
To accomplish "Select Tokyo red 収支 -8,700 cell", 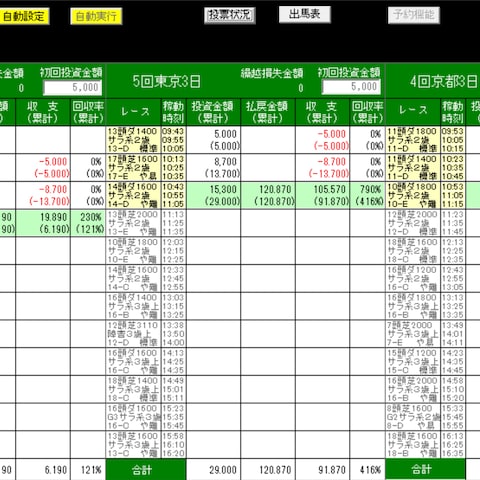I will click(323, 167).
